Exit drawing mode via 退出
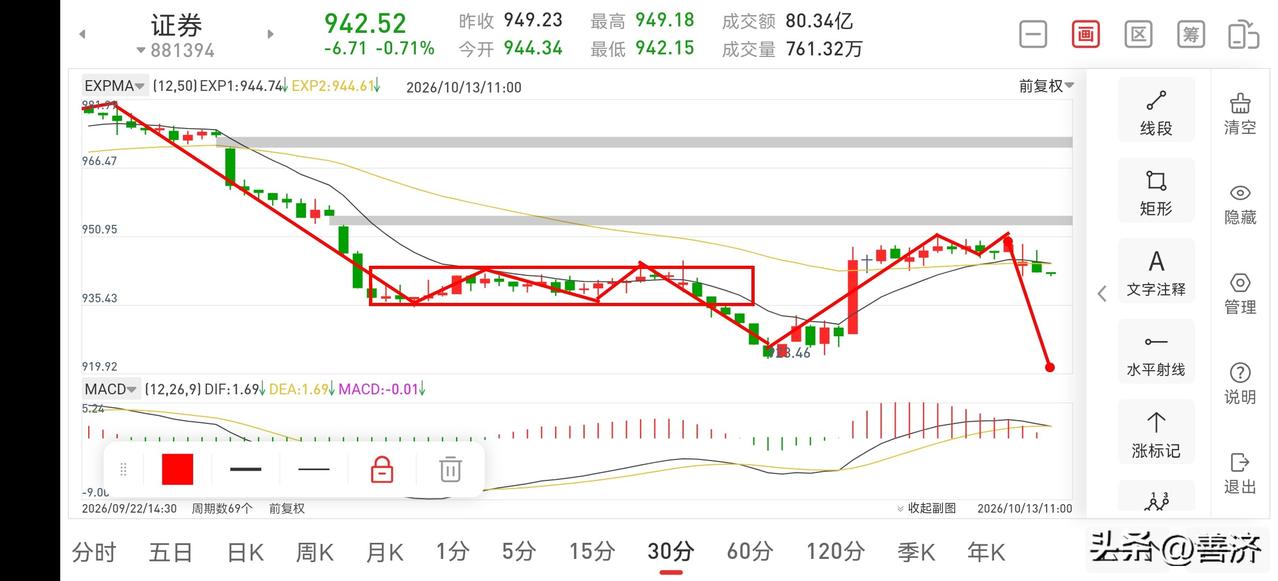1278x581 pixels. (x=1240, y=474)
